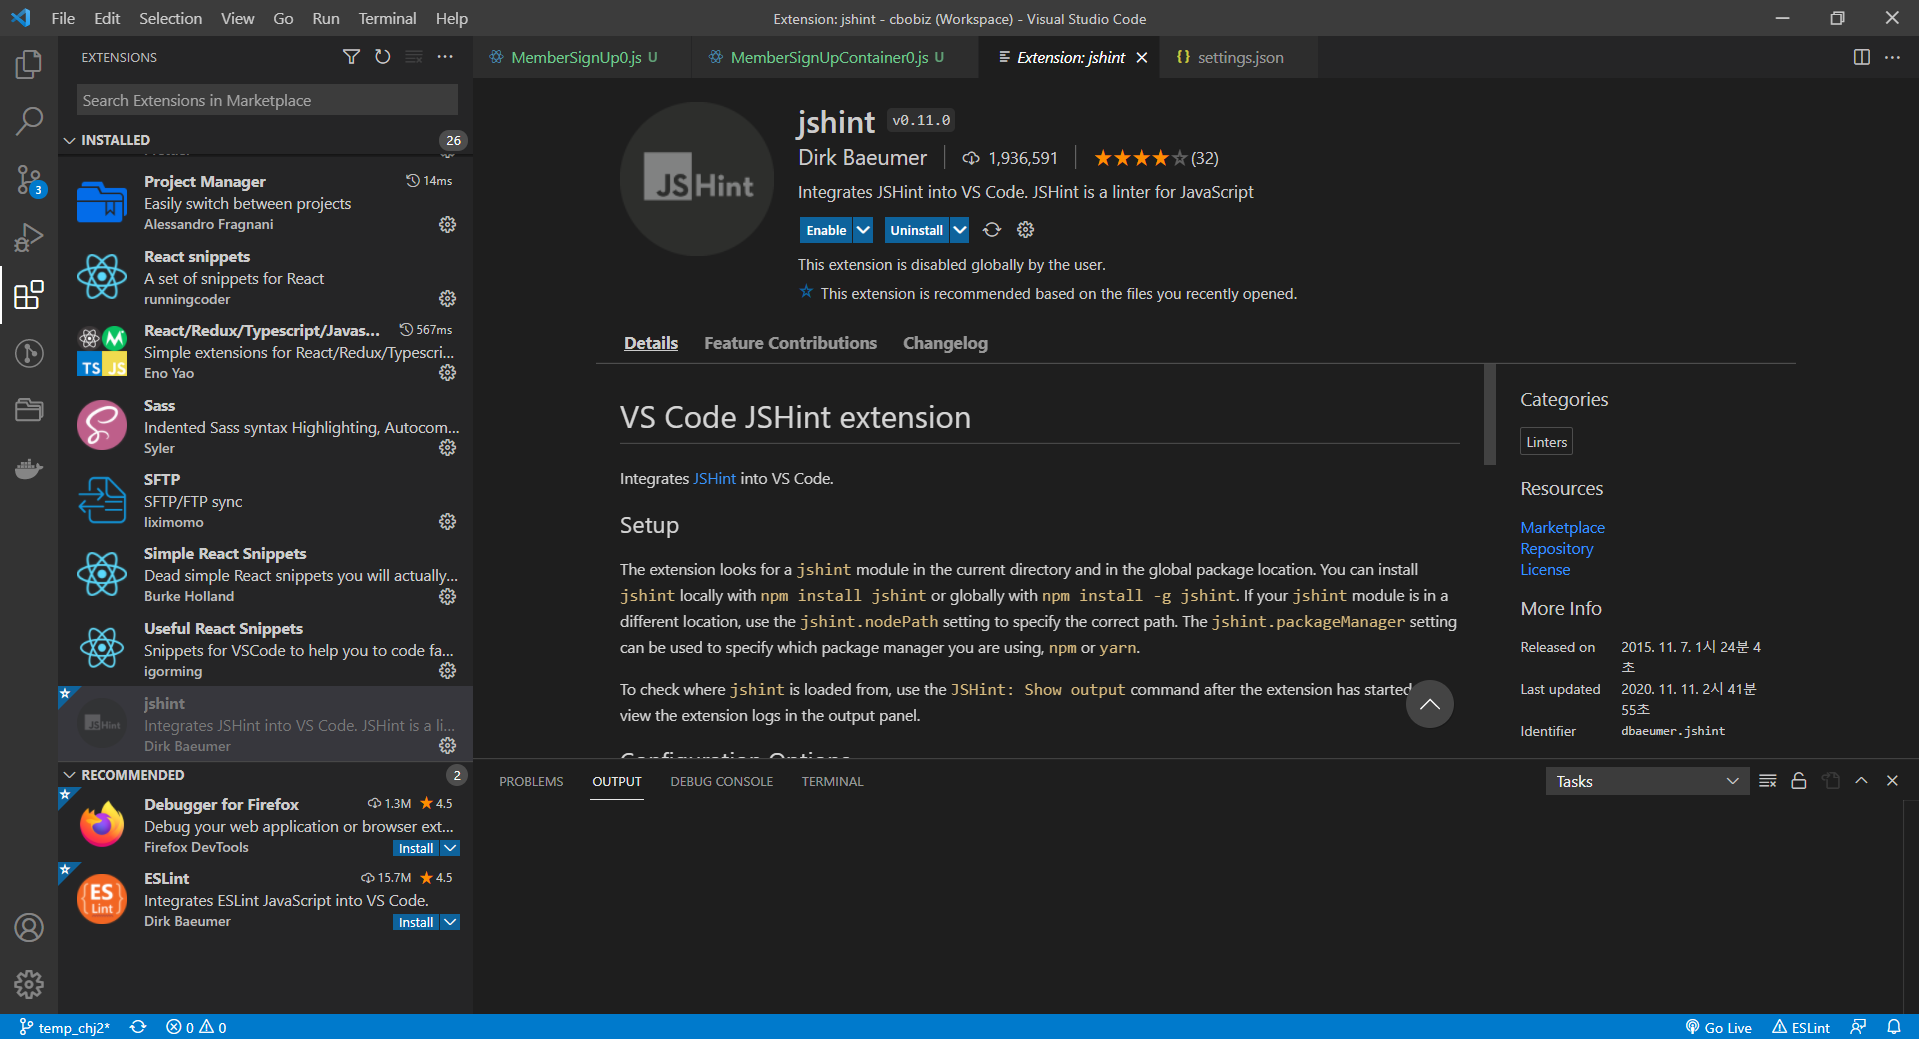Maximize the bottom panel size
The height and width of the screenshot is (1039, 1919).
[1861, 781]
